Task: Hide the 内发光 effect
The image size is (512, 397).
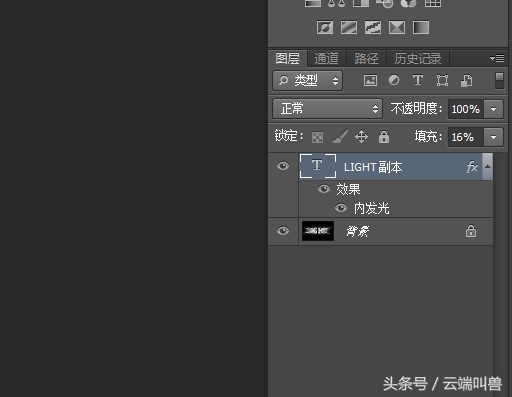Action: (341, 208)
